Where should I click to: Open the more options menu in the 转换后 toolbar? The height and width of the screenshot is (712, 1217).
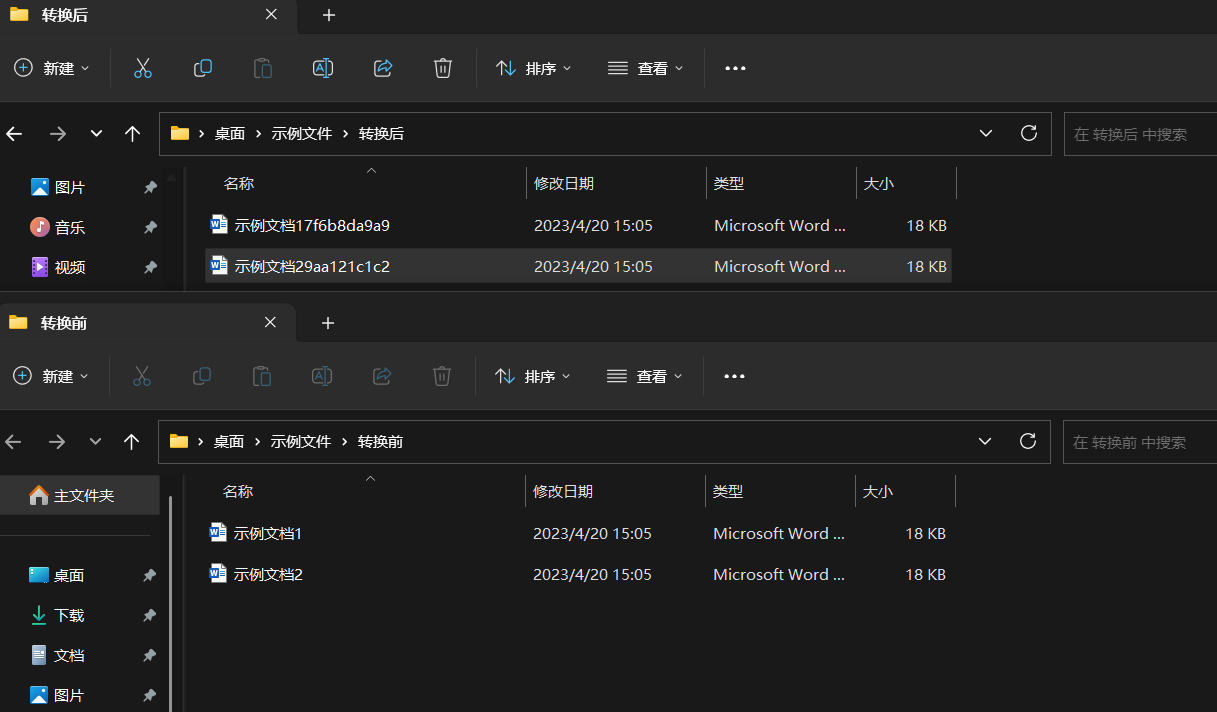point(735,68)
